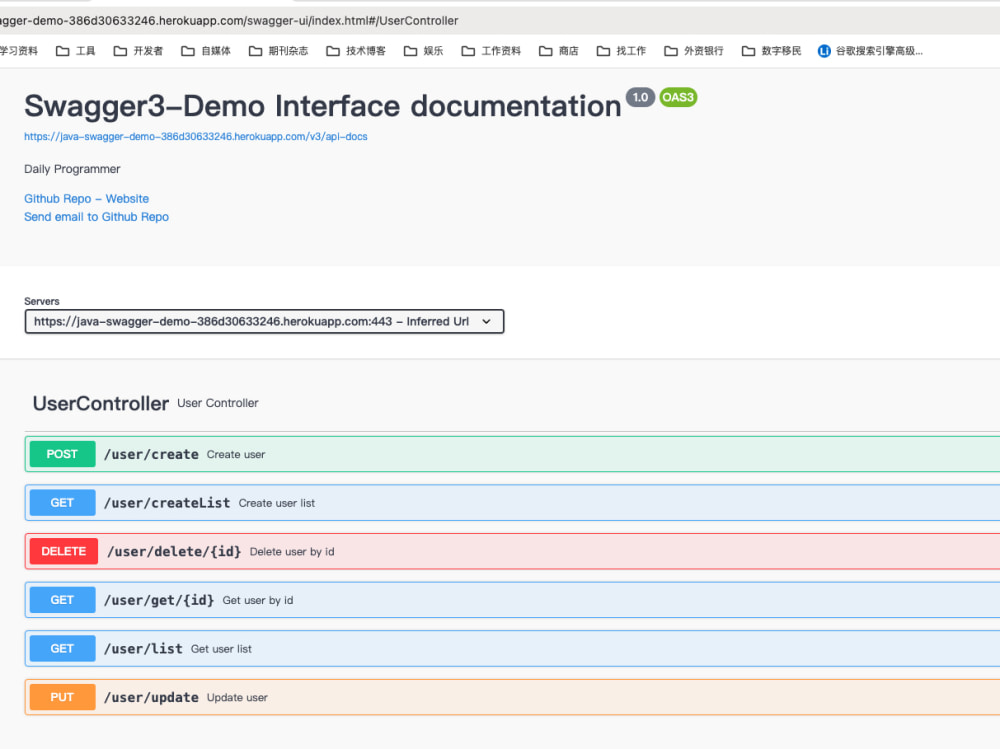This screenshot has width=1000, height=749.
Task: Open the v3/api-docs URL link
Action: click(x=195, y=137)
